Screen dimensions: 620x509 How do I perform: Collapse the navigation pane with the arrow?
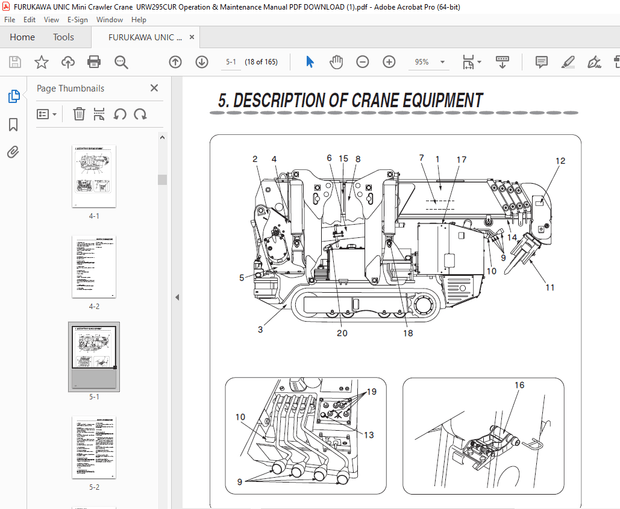coord(177,297)
